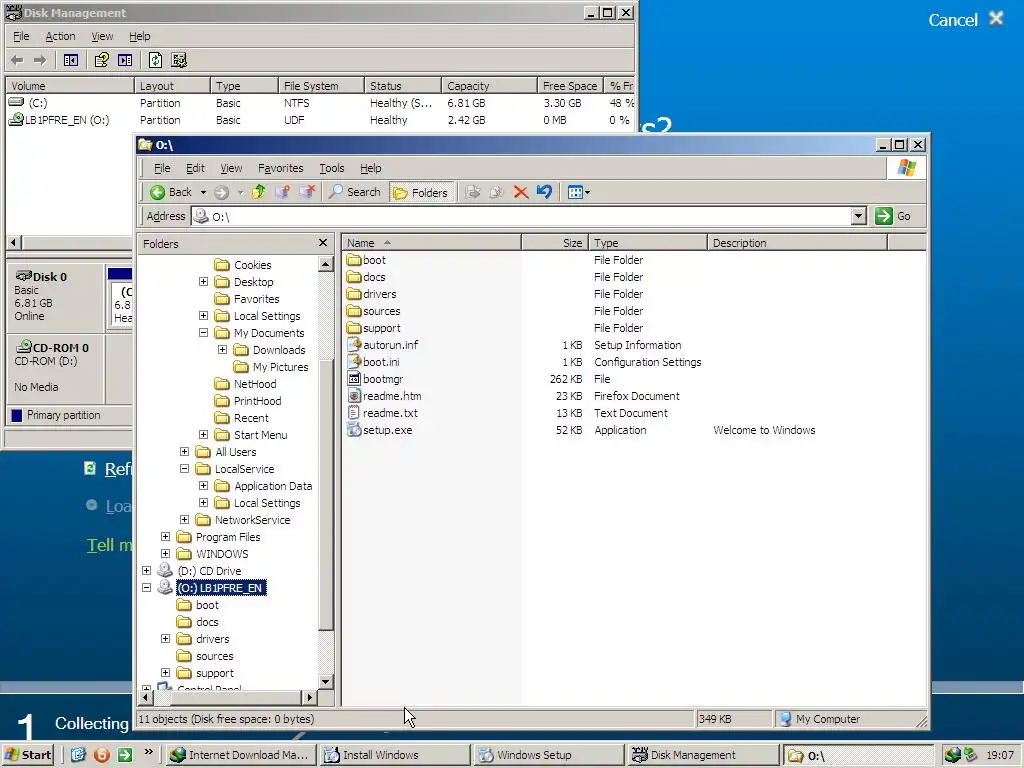
Task: Toggle the Folders pane button
Action: click(421, 192)
